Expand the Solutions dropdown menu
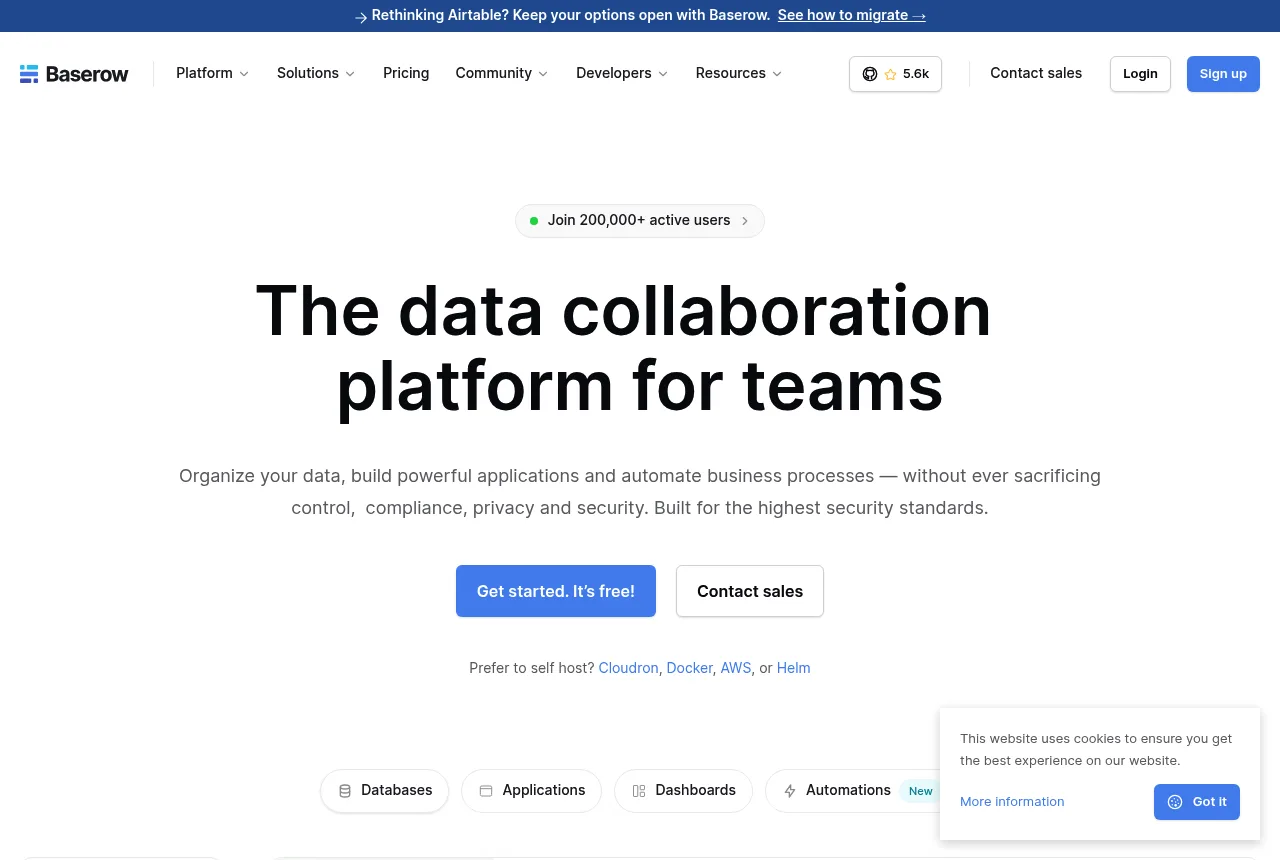 (x=316, y=73)
